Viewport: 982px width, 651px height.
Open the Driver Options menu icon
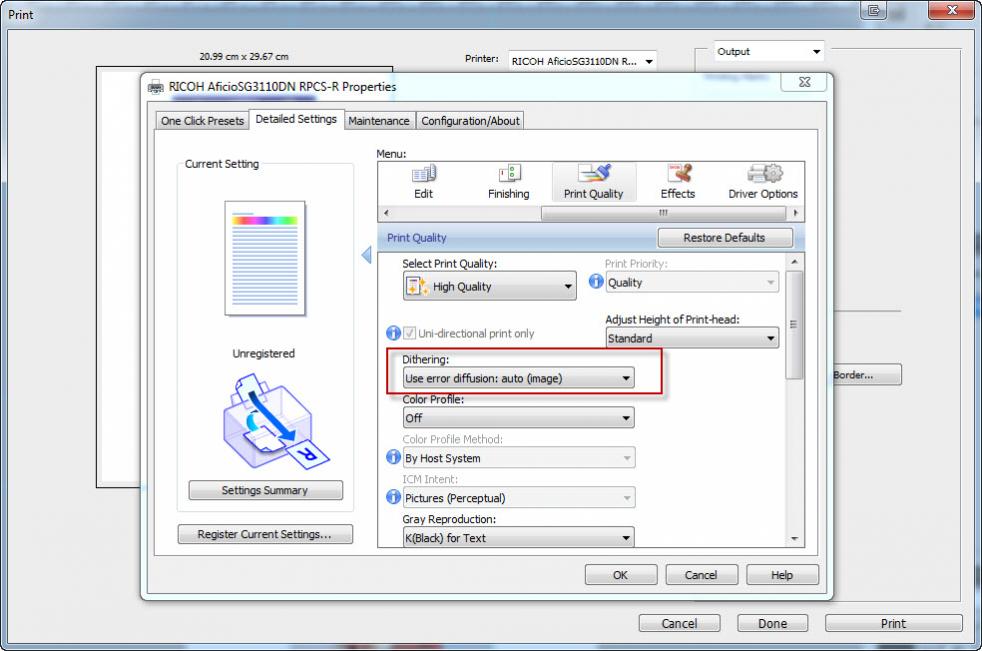click(x=763, y=182)
